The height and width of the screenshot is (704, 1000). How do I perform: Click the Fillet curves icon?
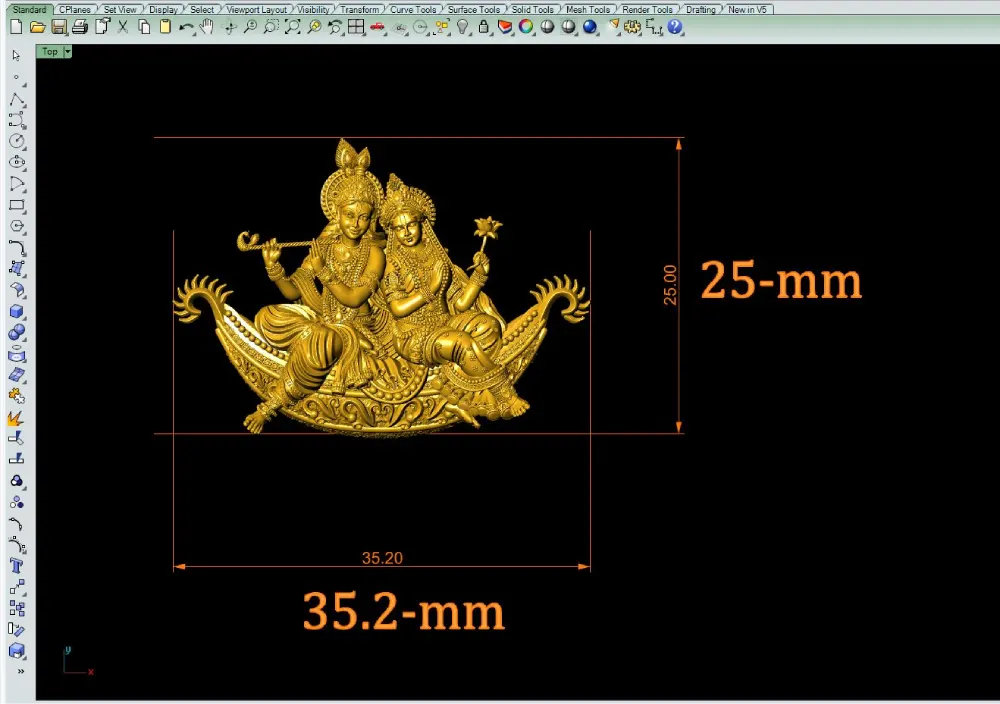[x=17, y=247]
